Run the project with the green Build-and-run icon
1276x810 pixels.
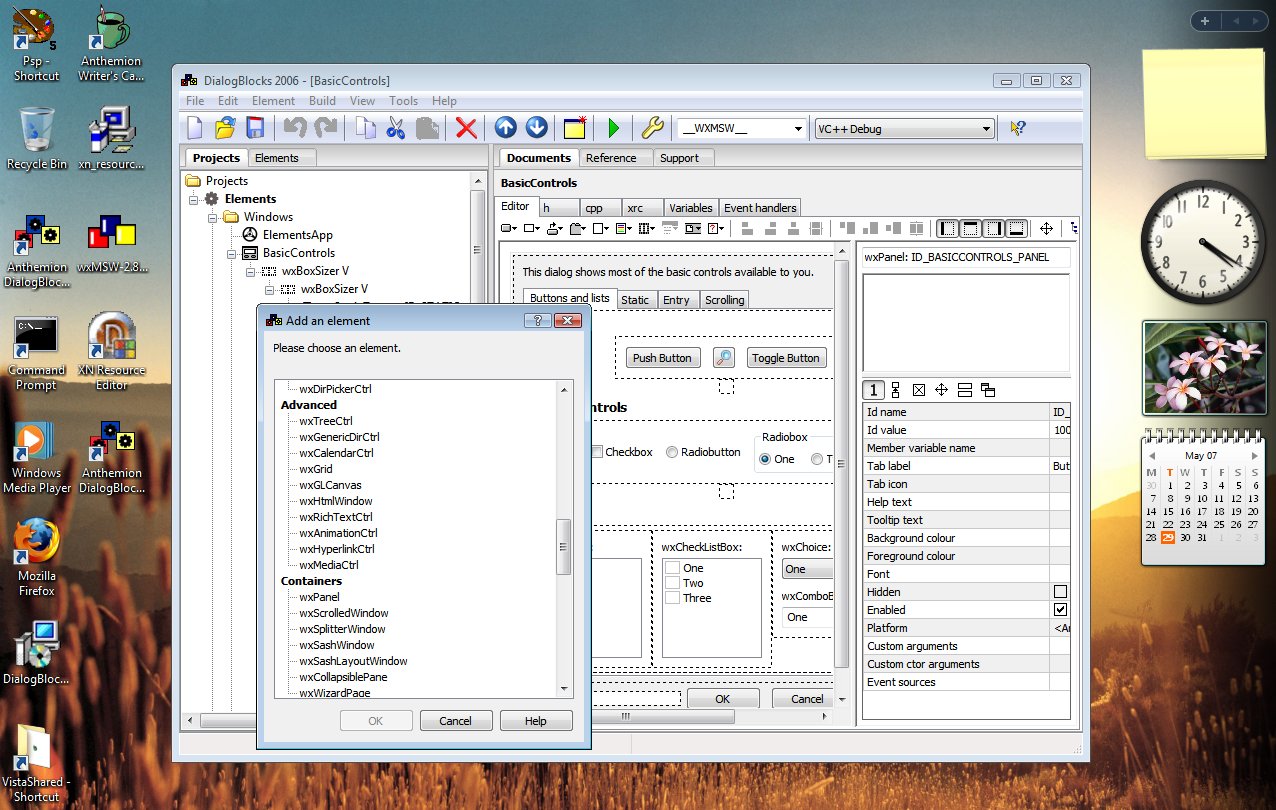click(614, 128)
